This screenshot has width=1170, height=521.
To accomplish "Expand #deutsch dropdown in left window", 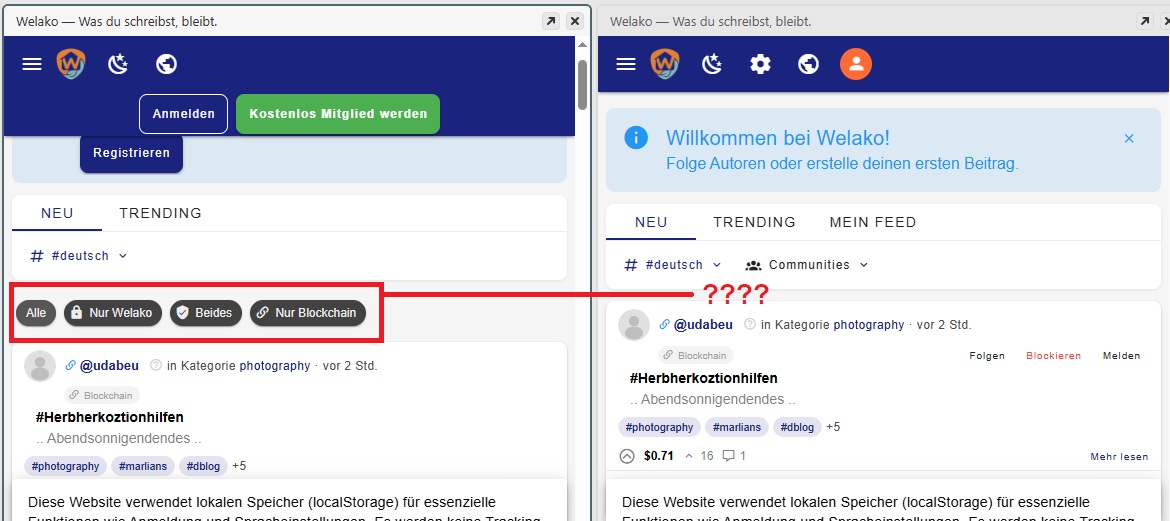I will pyautogui.click(x=78, y=255).
